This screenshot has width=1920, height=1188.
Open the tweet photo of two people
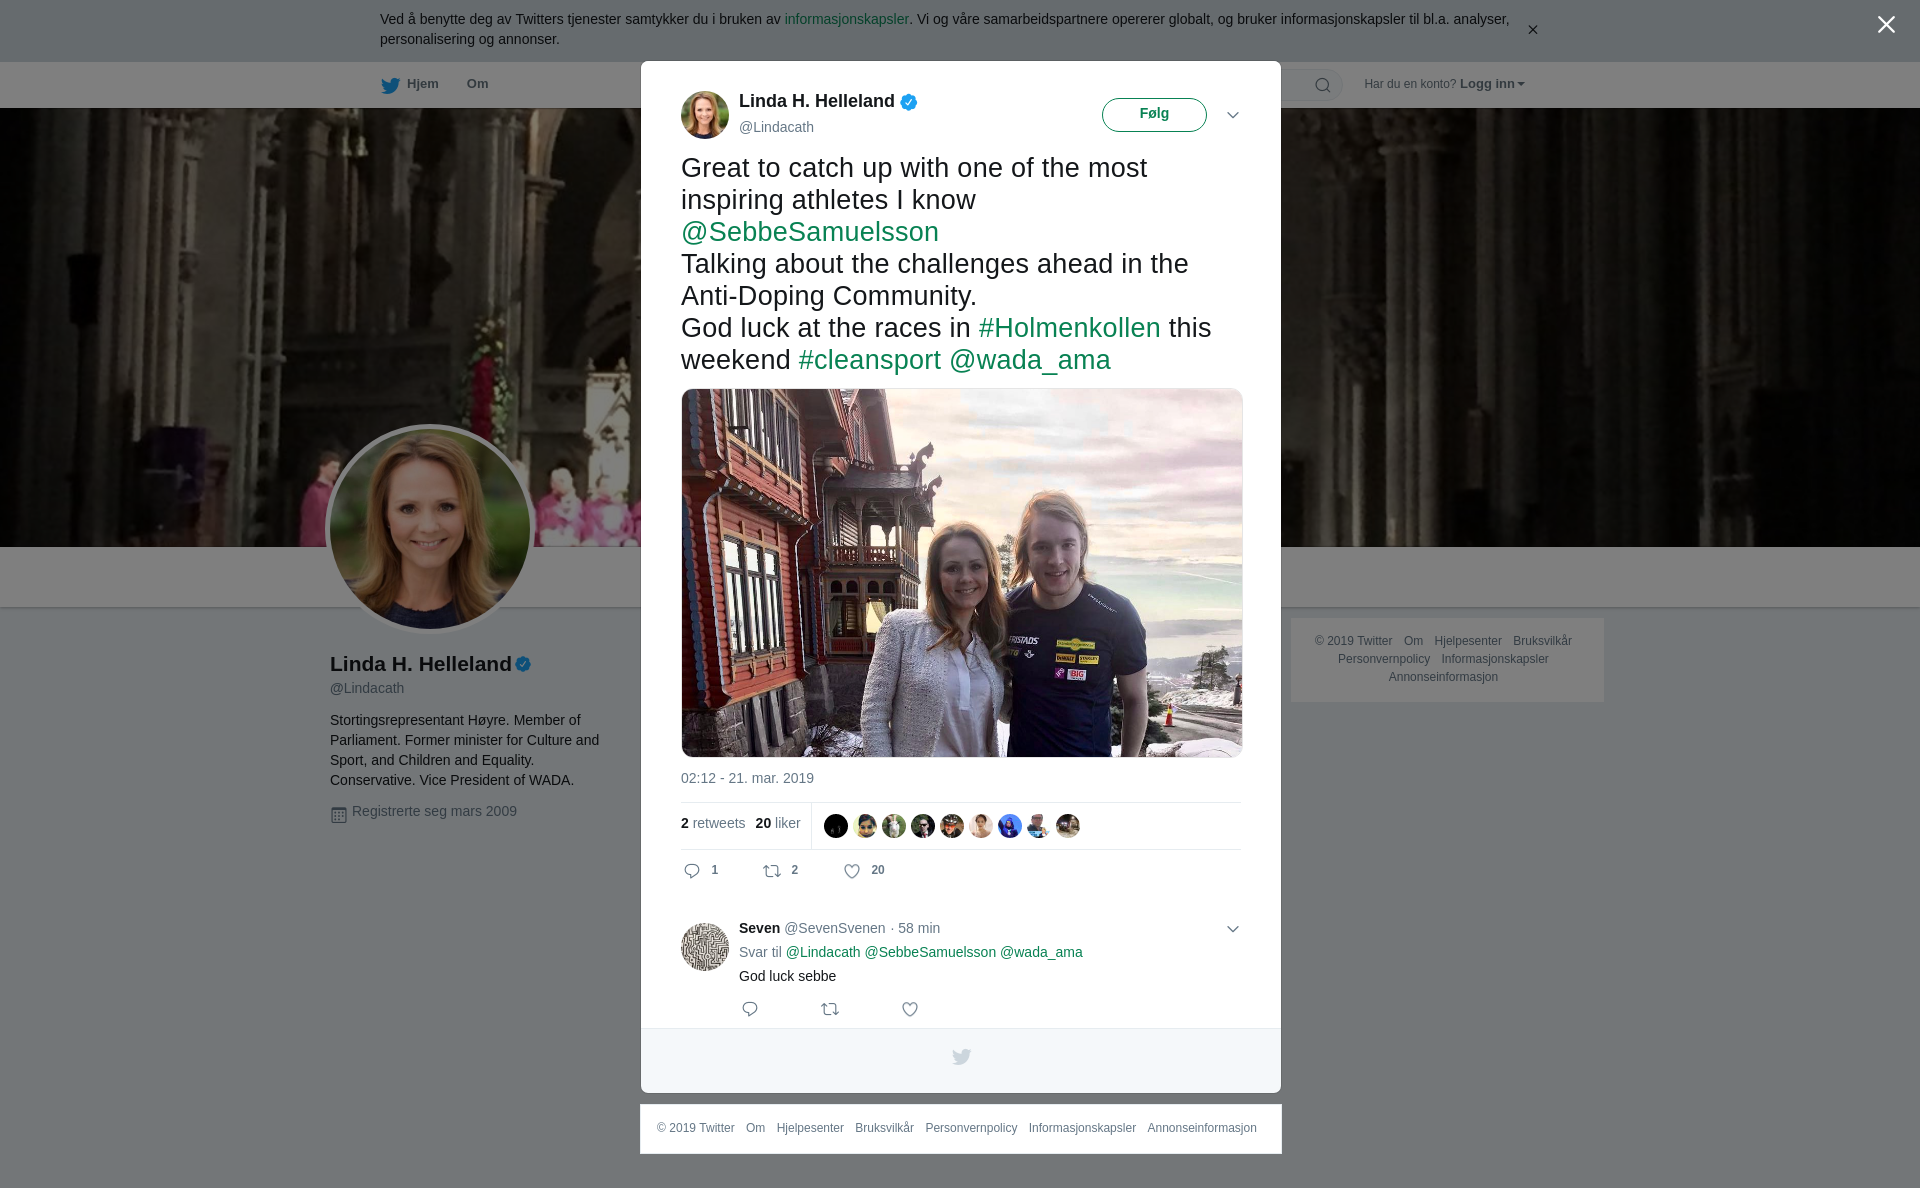pos(961,572)
